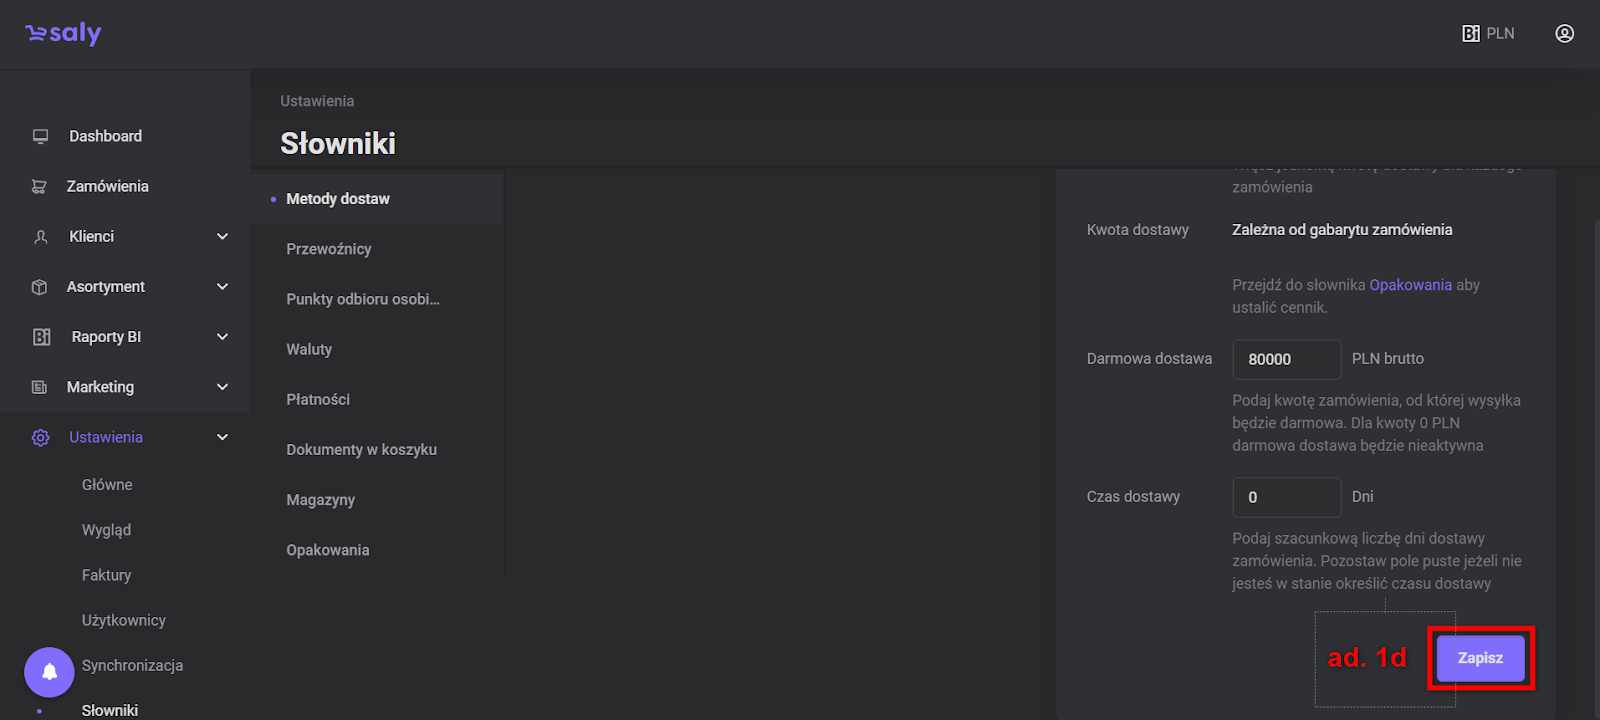Viewport: 1600px width, 720px height.
Task: Expand the Raporty BI chevron
Action: 222,337
